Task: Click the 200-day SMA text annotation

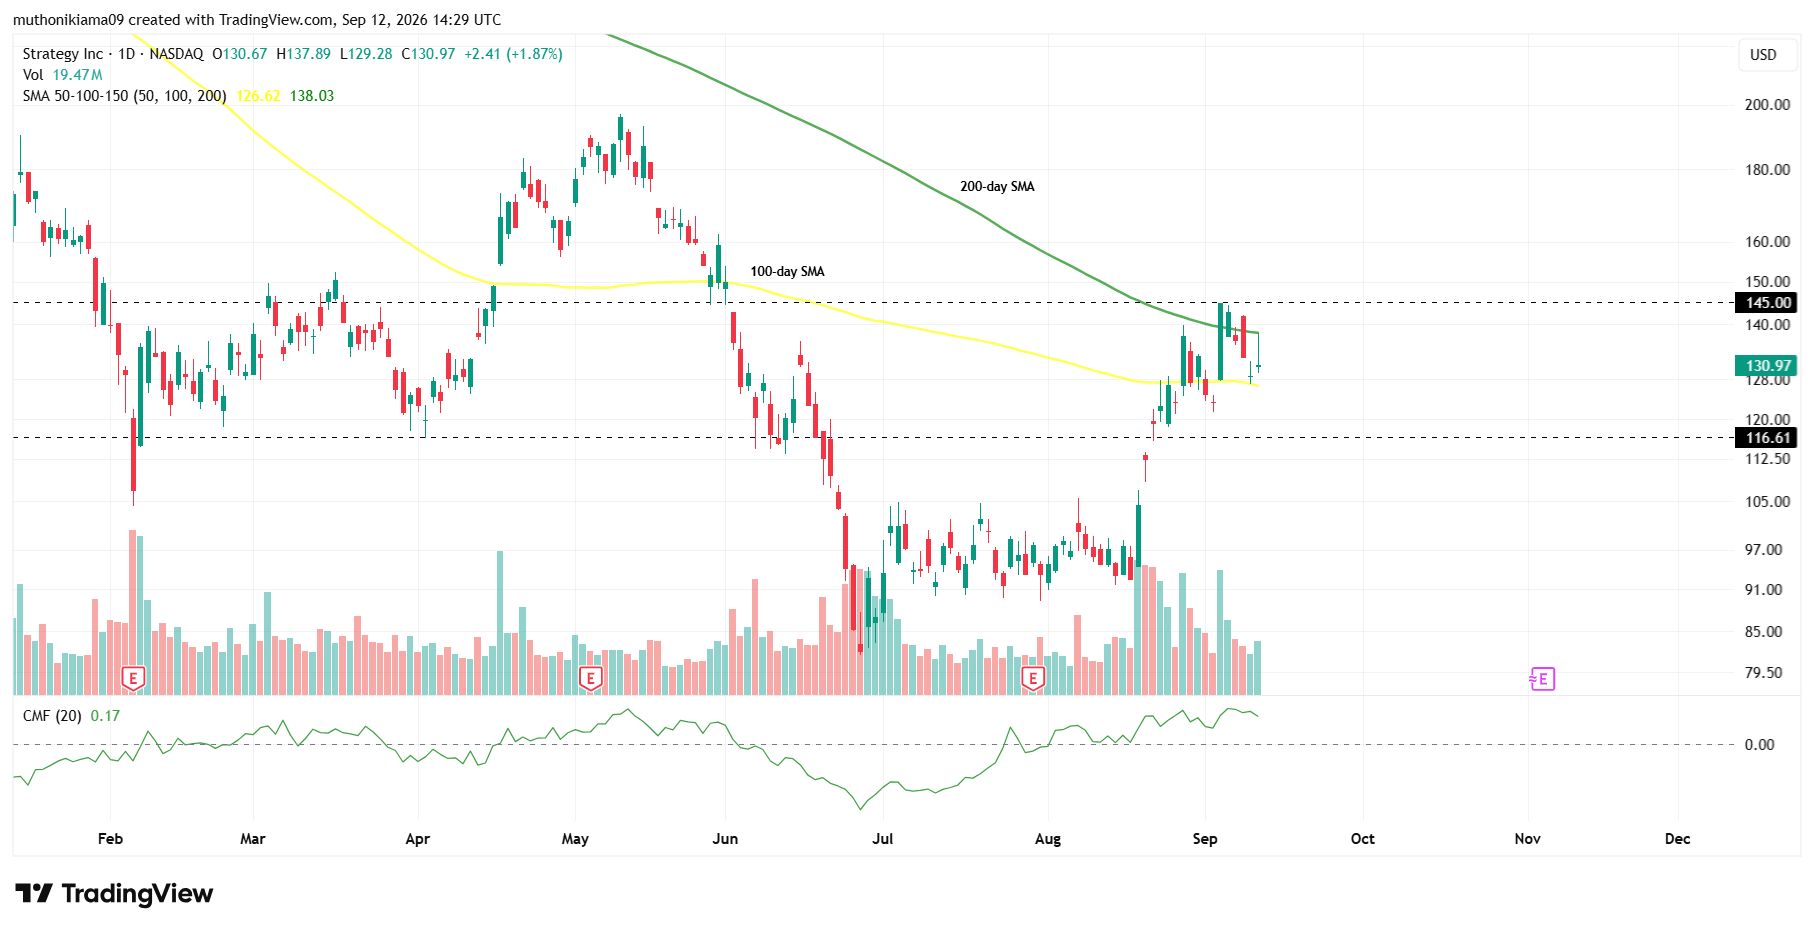Action: [x=997, y=187]
